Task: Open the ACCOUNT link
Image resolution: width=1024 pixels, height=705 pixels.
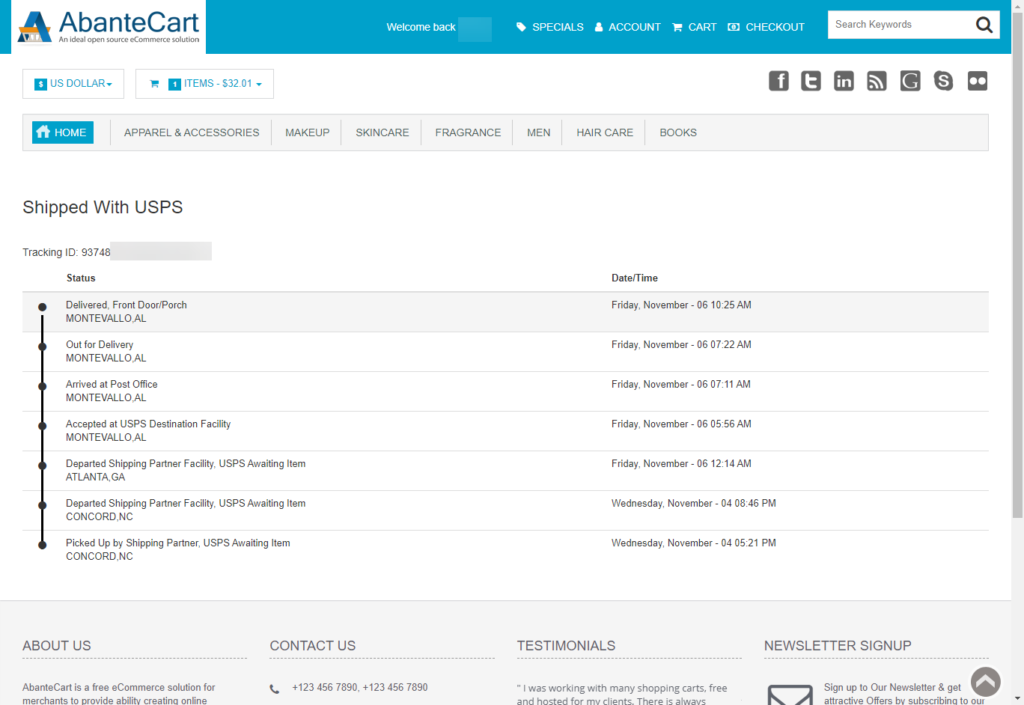Action: pyautogui.click(x=634, y=27)
